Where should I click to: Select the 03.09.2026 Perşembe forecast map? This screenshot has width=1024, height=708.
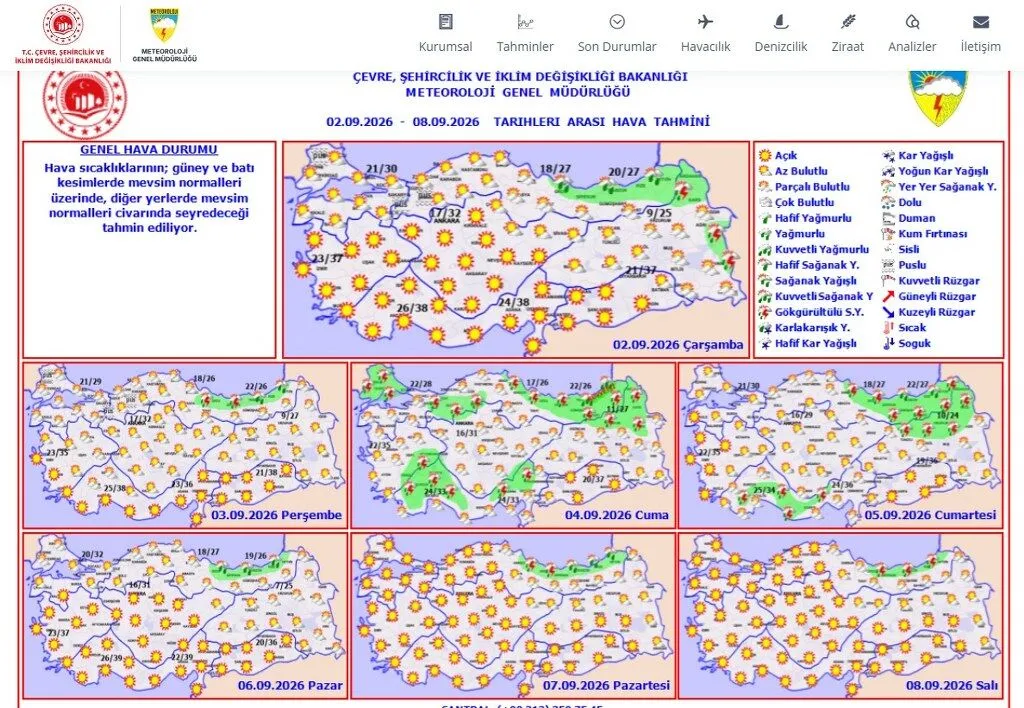tap(185, 445)
